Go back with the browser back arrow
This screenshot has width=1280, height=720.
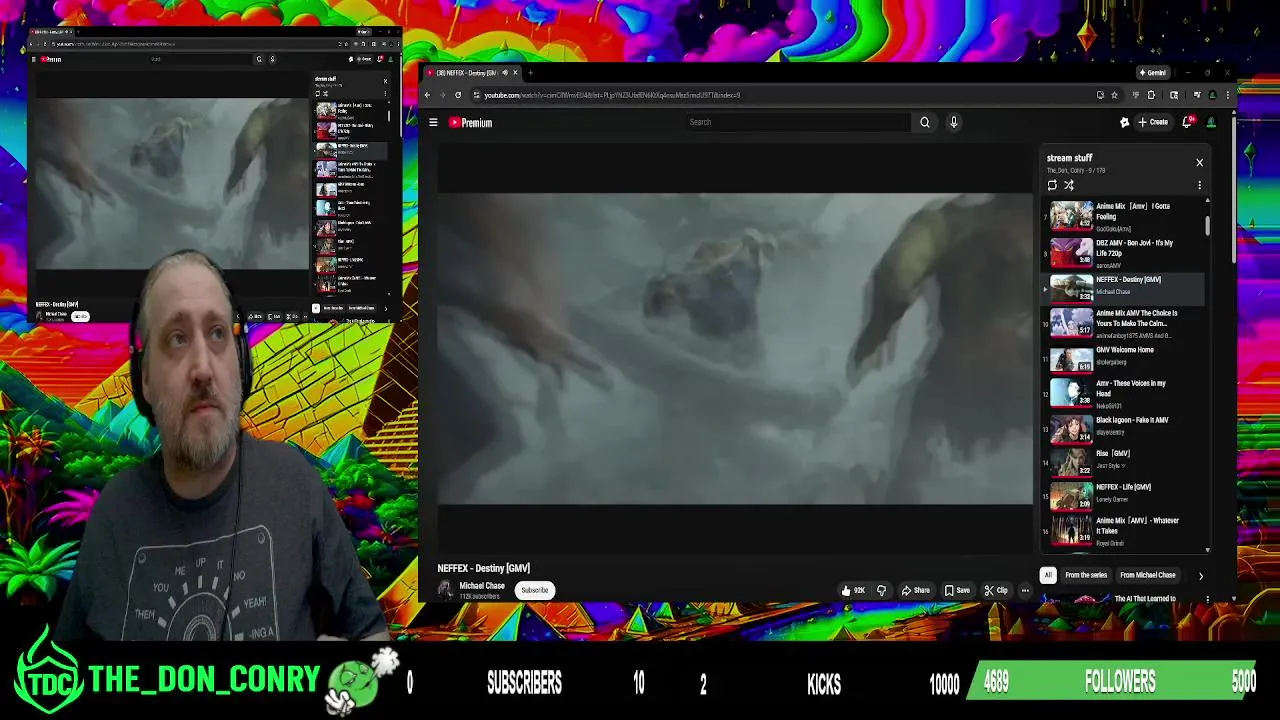click(427, 95)
